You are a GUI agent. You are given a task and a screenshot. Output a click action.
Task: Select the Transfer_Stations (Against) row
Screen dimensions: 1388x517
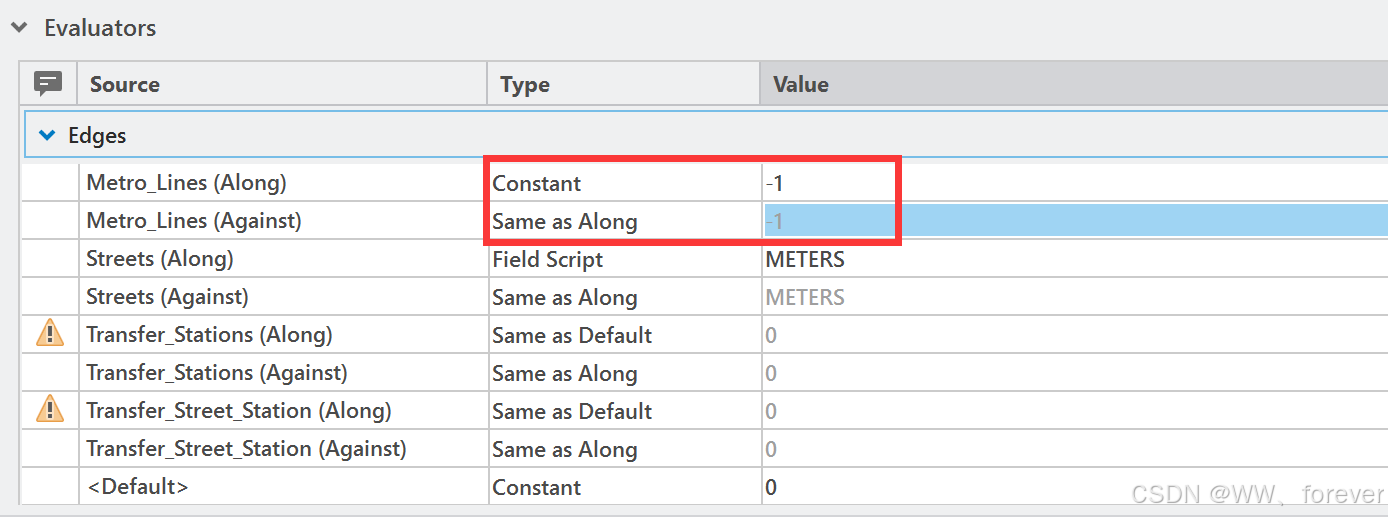coord(704,373)
